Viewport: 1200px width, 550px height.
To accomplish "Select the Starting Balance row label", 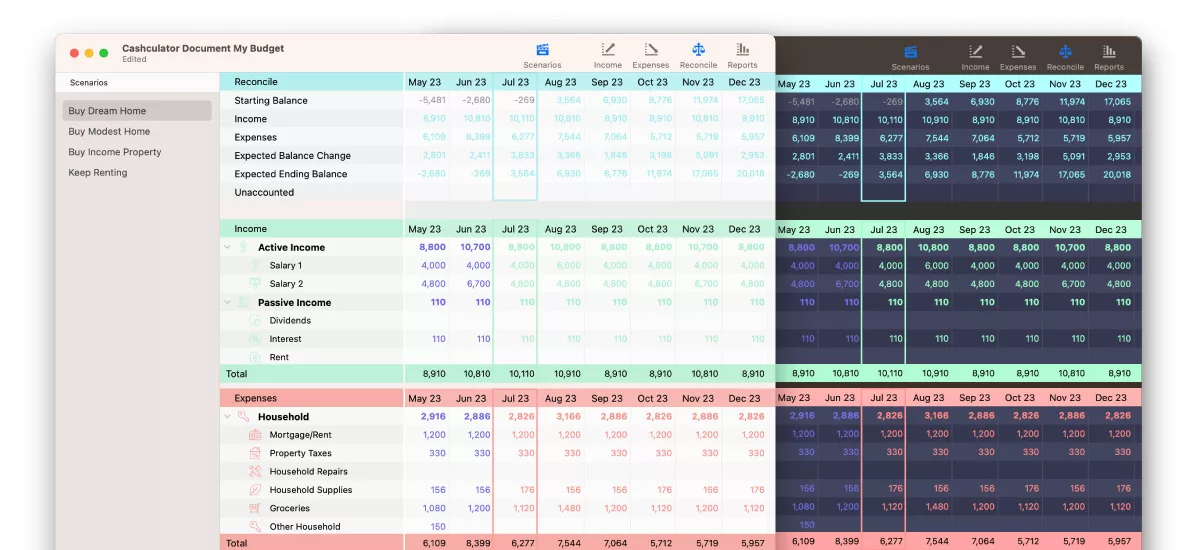I will pyautogui.click(x=271, y=100).
